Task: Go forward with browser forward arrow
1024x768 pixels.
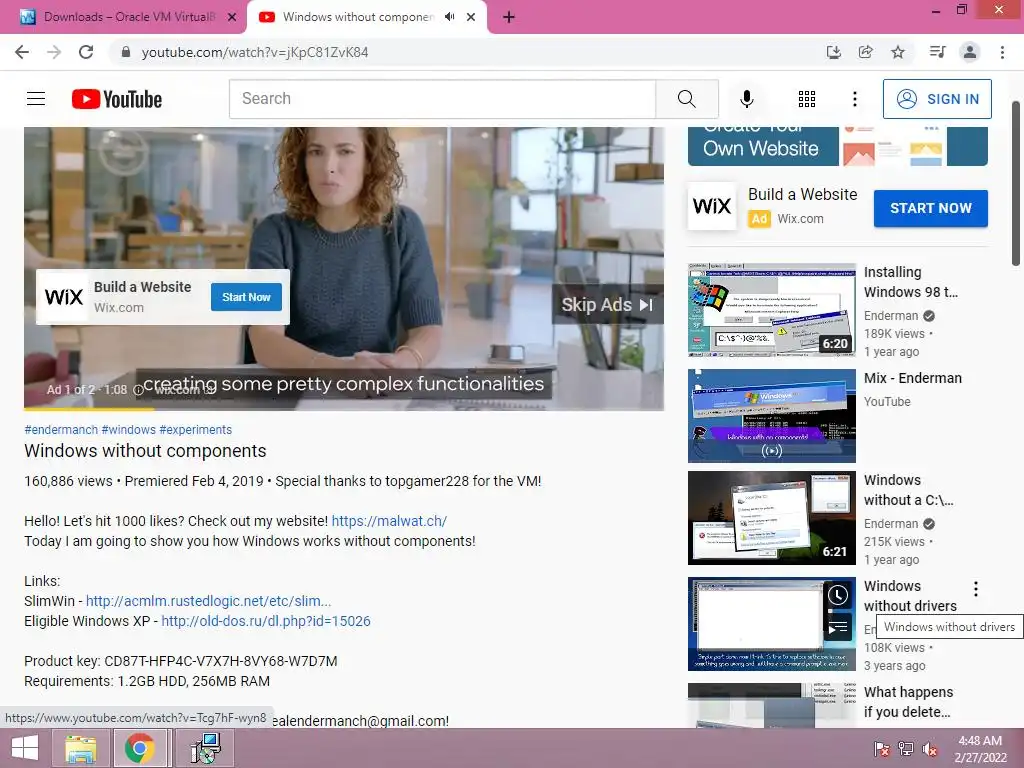Action: click(x=54, y=52)
